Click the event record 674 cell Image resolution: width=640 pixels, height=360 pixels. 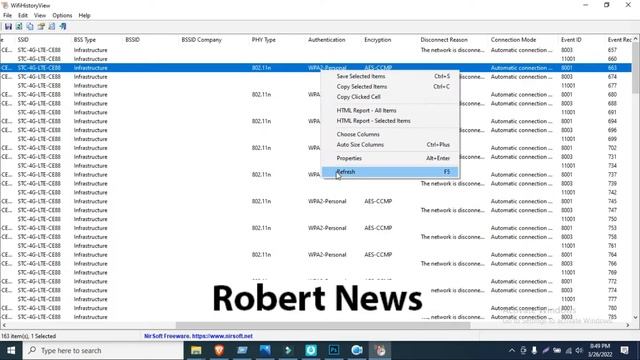612,77
